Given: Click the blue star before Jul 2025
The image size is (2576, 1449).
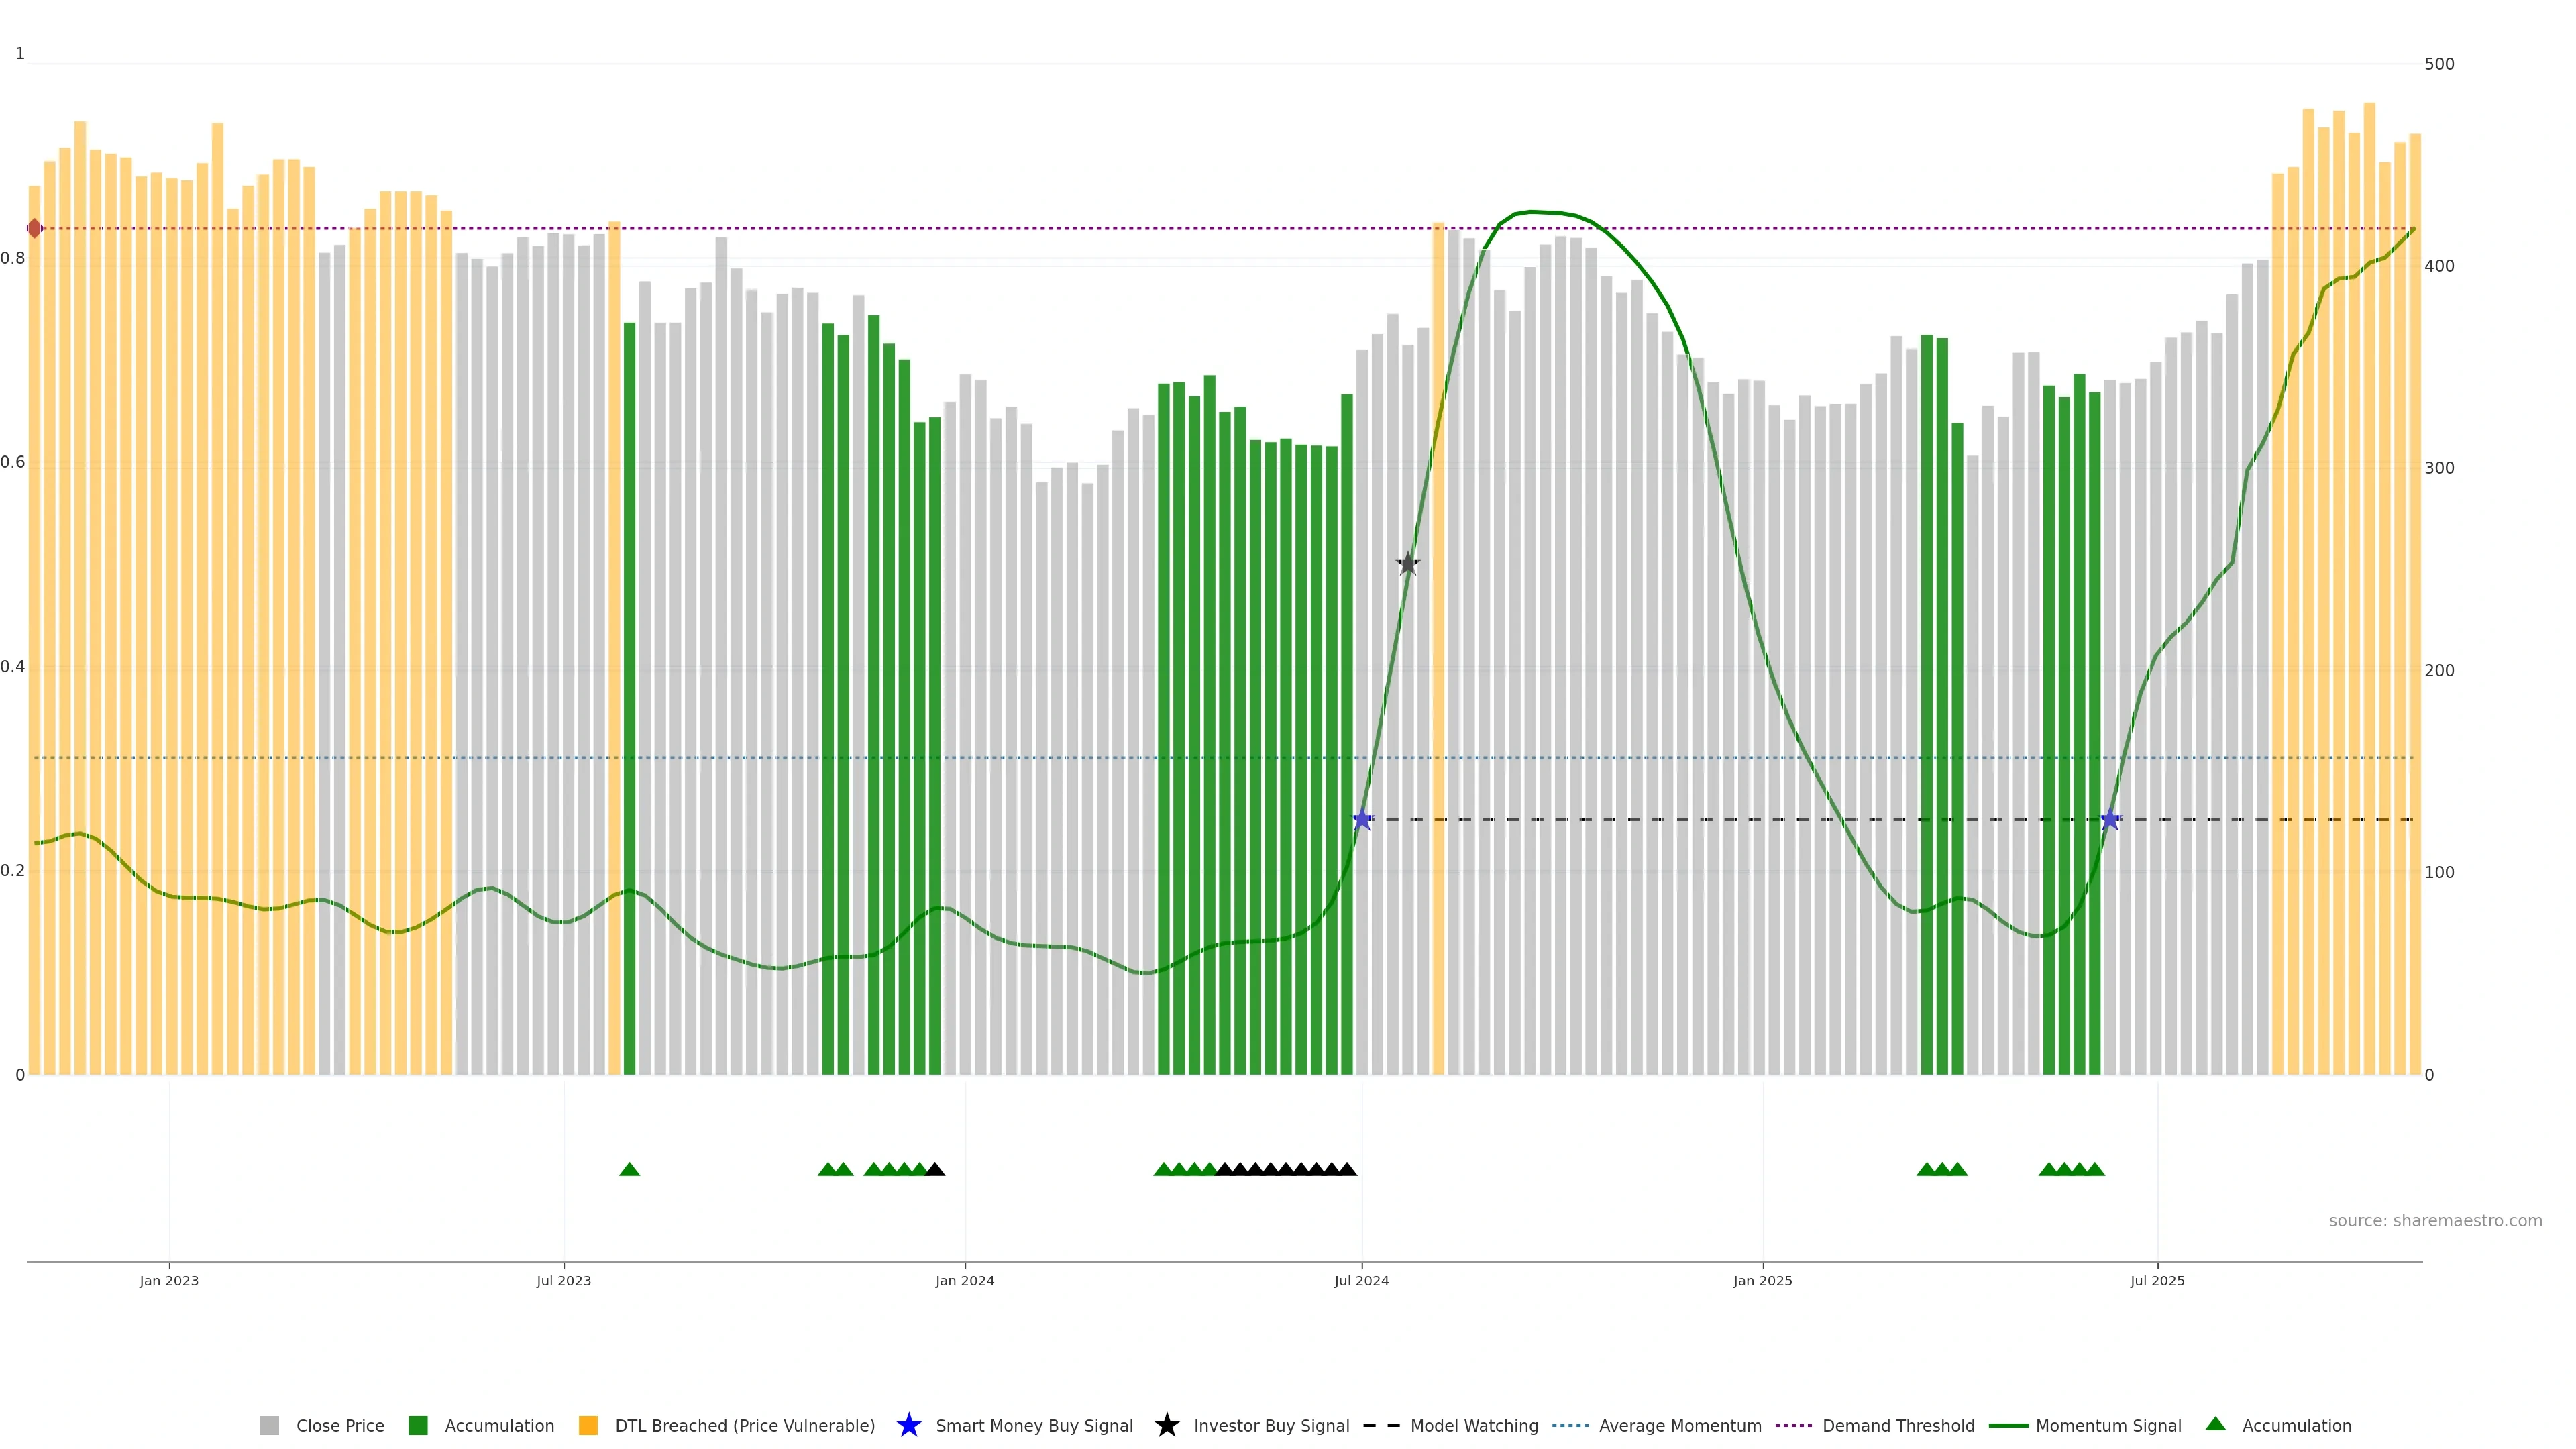Looking at the screenshot, I should (2110, 819).
